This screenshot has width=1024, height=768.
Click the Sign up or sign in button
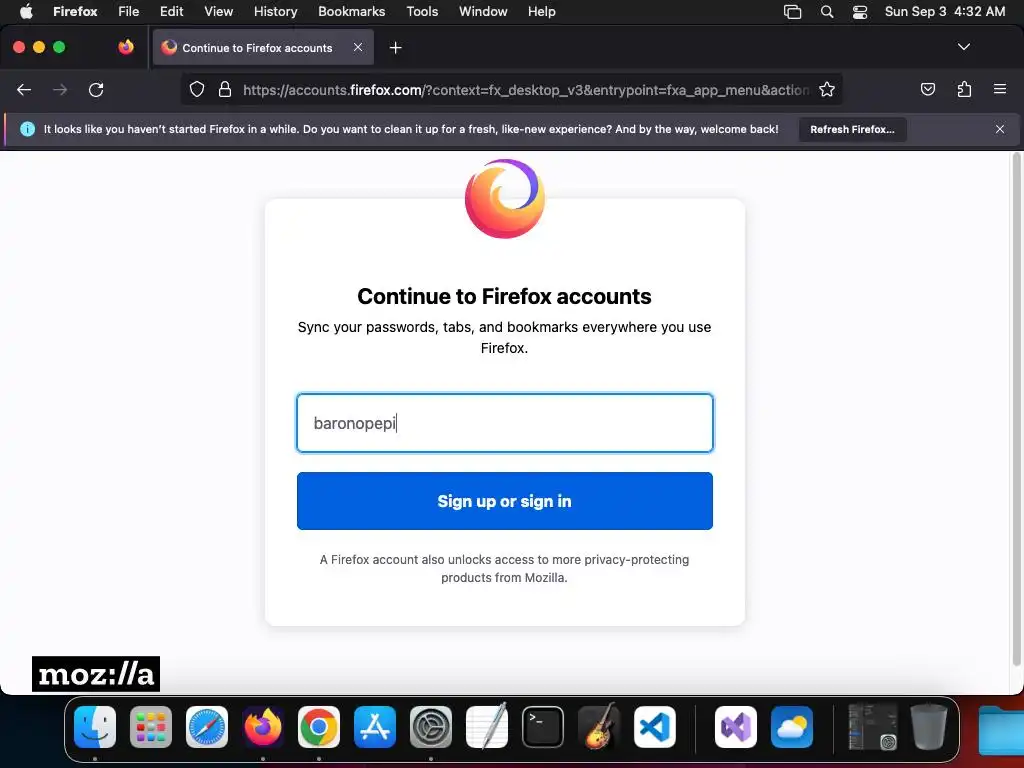click(505, 501)
